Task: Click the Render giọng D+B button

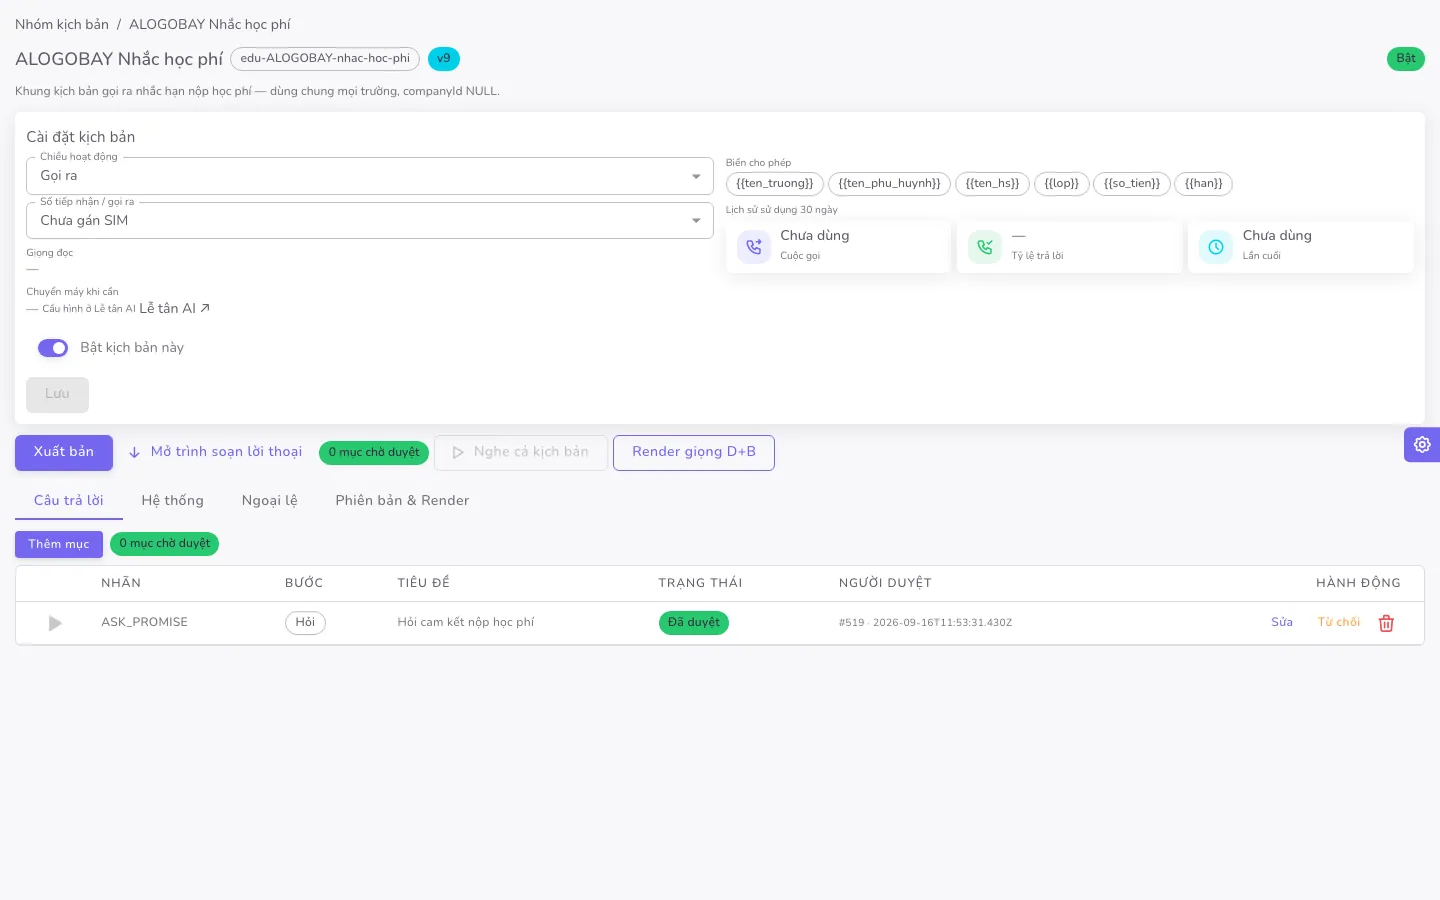Action: tap(694, 452)
